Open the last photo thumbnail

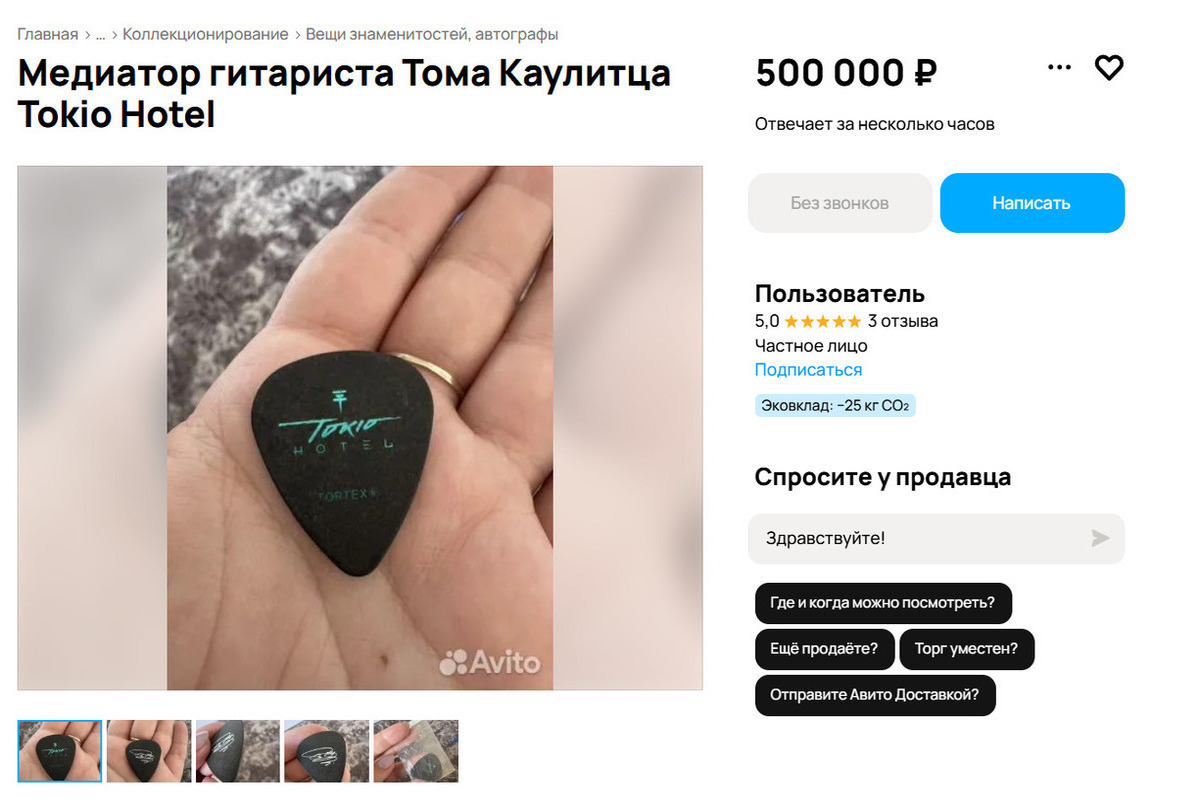[x=416, y=751]
